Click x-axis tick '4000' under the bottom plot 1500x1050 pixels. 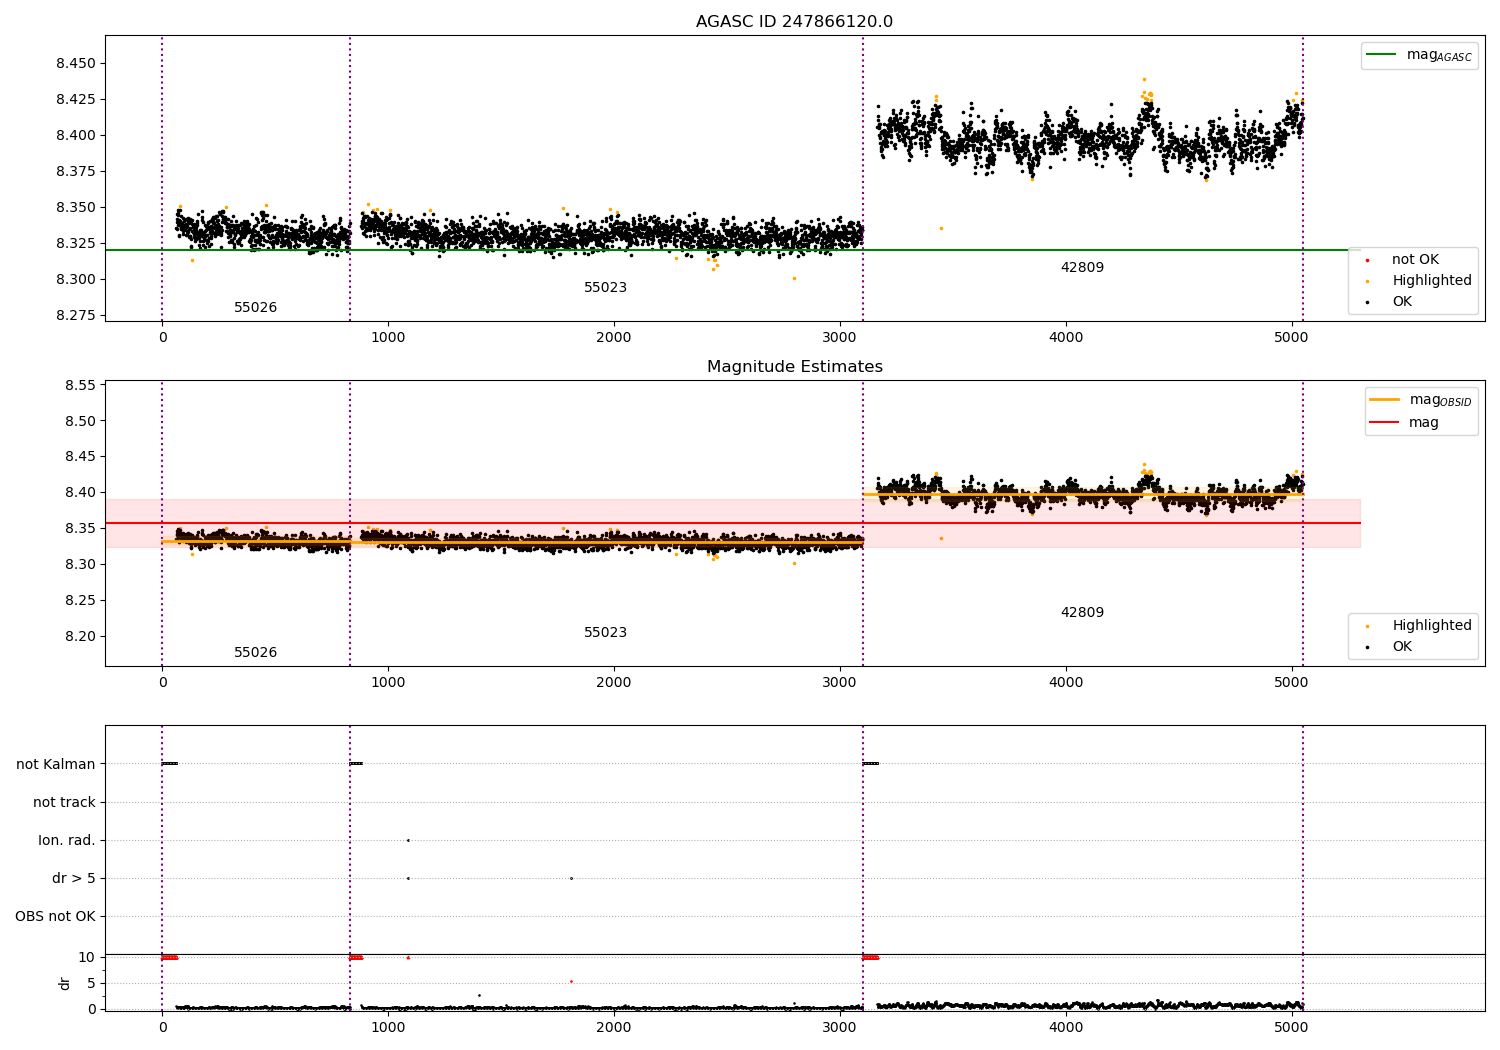pyautogui.click(x=1066, y=1028)
